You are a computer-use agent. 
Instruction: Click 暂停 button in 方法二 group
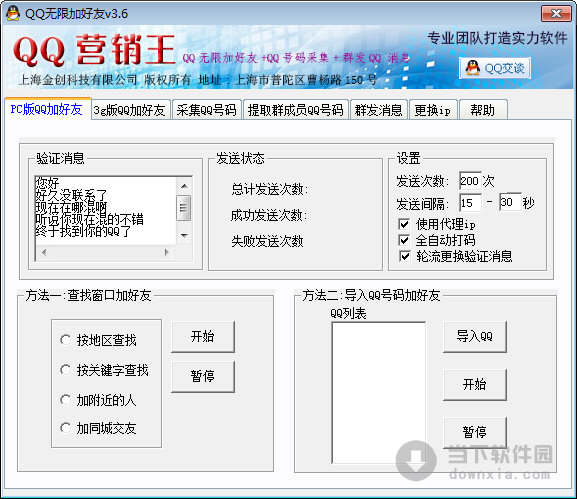point(475,432)
